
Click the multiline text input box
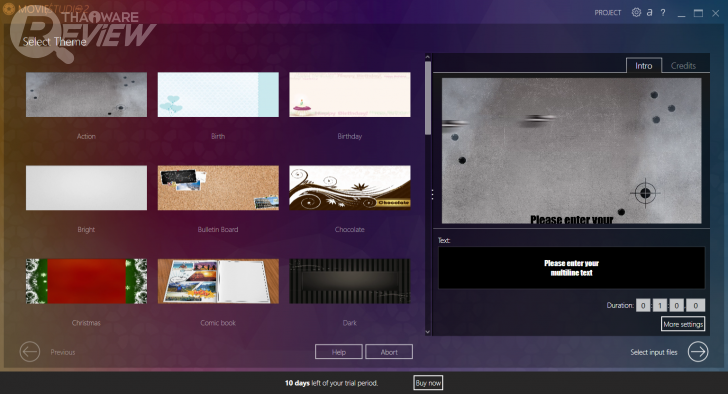(572, 268)
